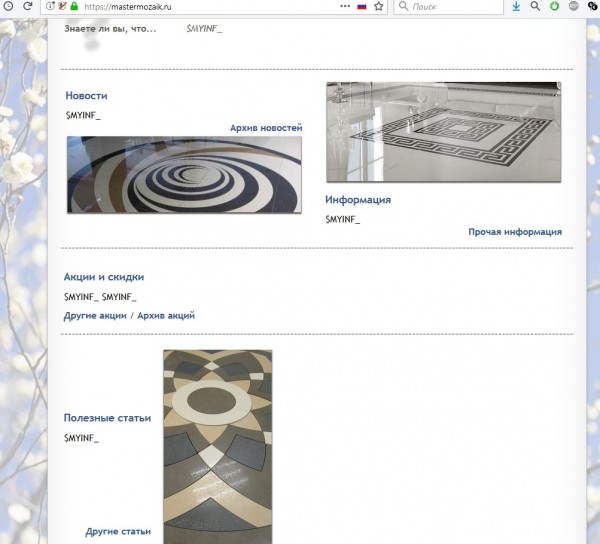Open the Новости heading link
The width and height of the screenshot is (600, 544).
coord(86,96)
